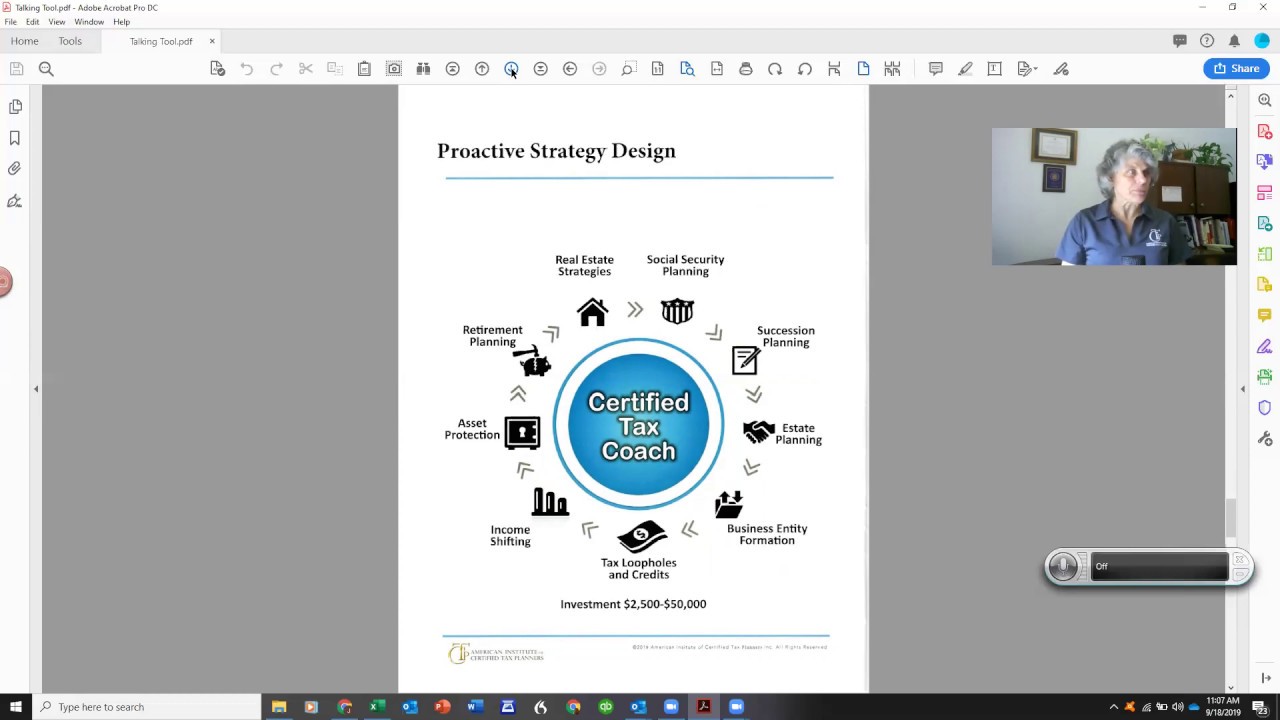This screenshot has height=720, width=1280.
Task: Open Fill & Sign tool in right pane
Action: pyautogui.click(x=1265, y=346)
